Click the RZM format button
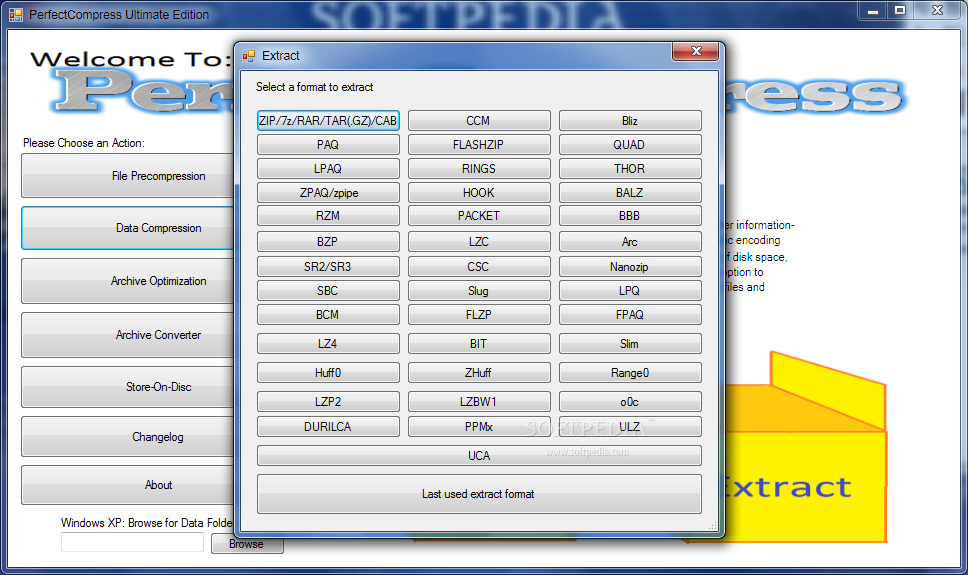The image size is (968, 575). pos(328,216)
